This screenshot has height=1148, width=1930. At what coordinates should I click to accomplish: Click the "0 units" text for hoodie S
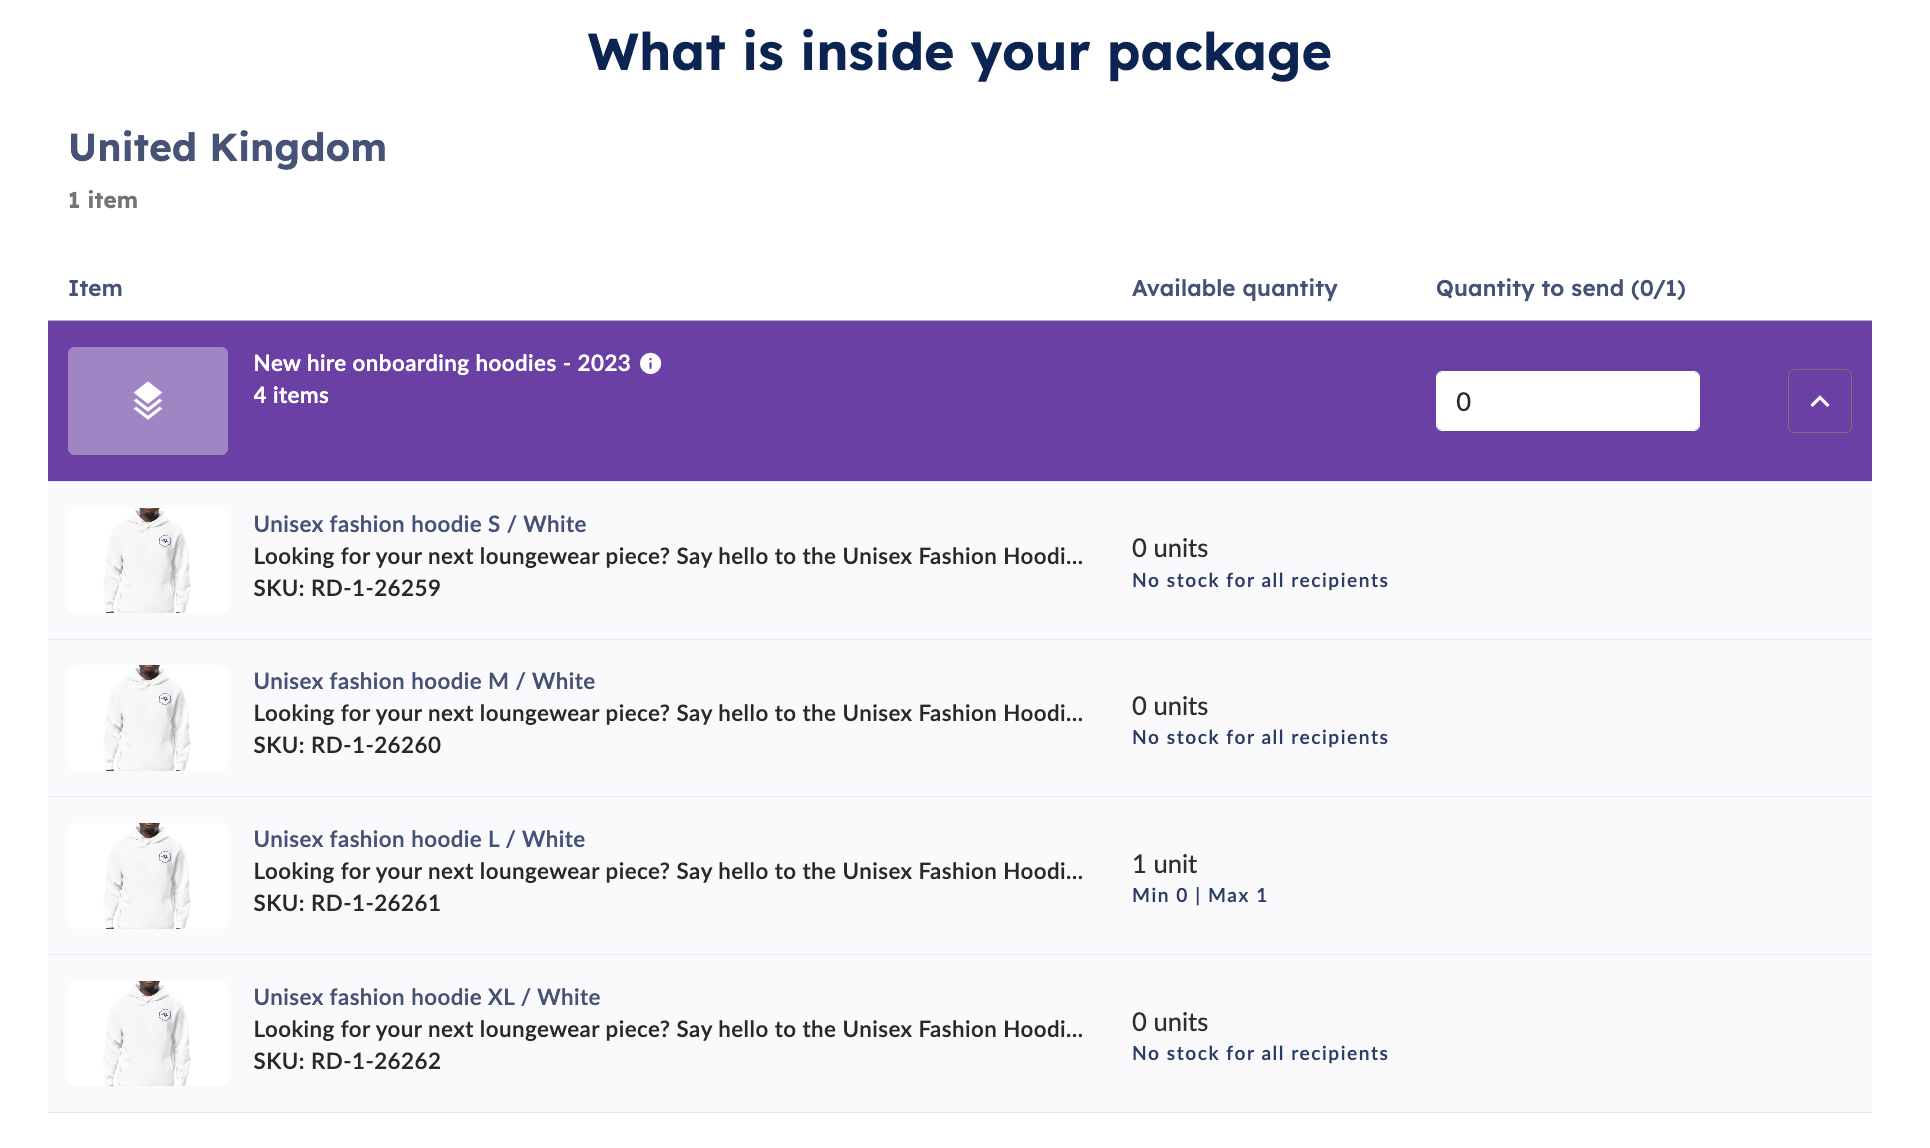1170,548
